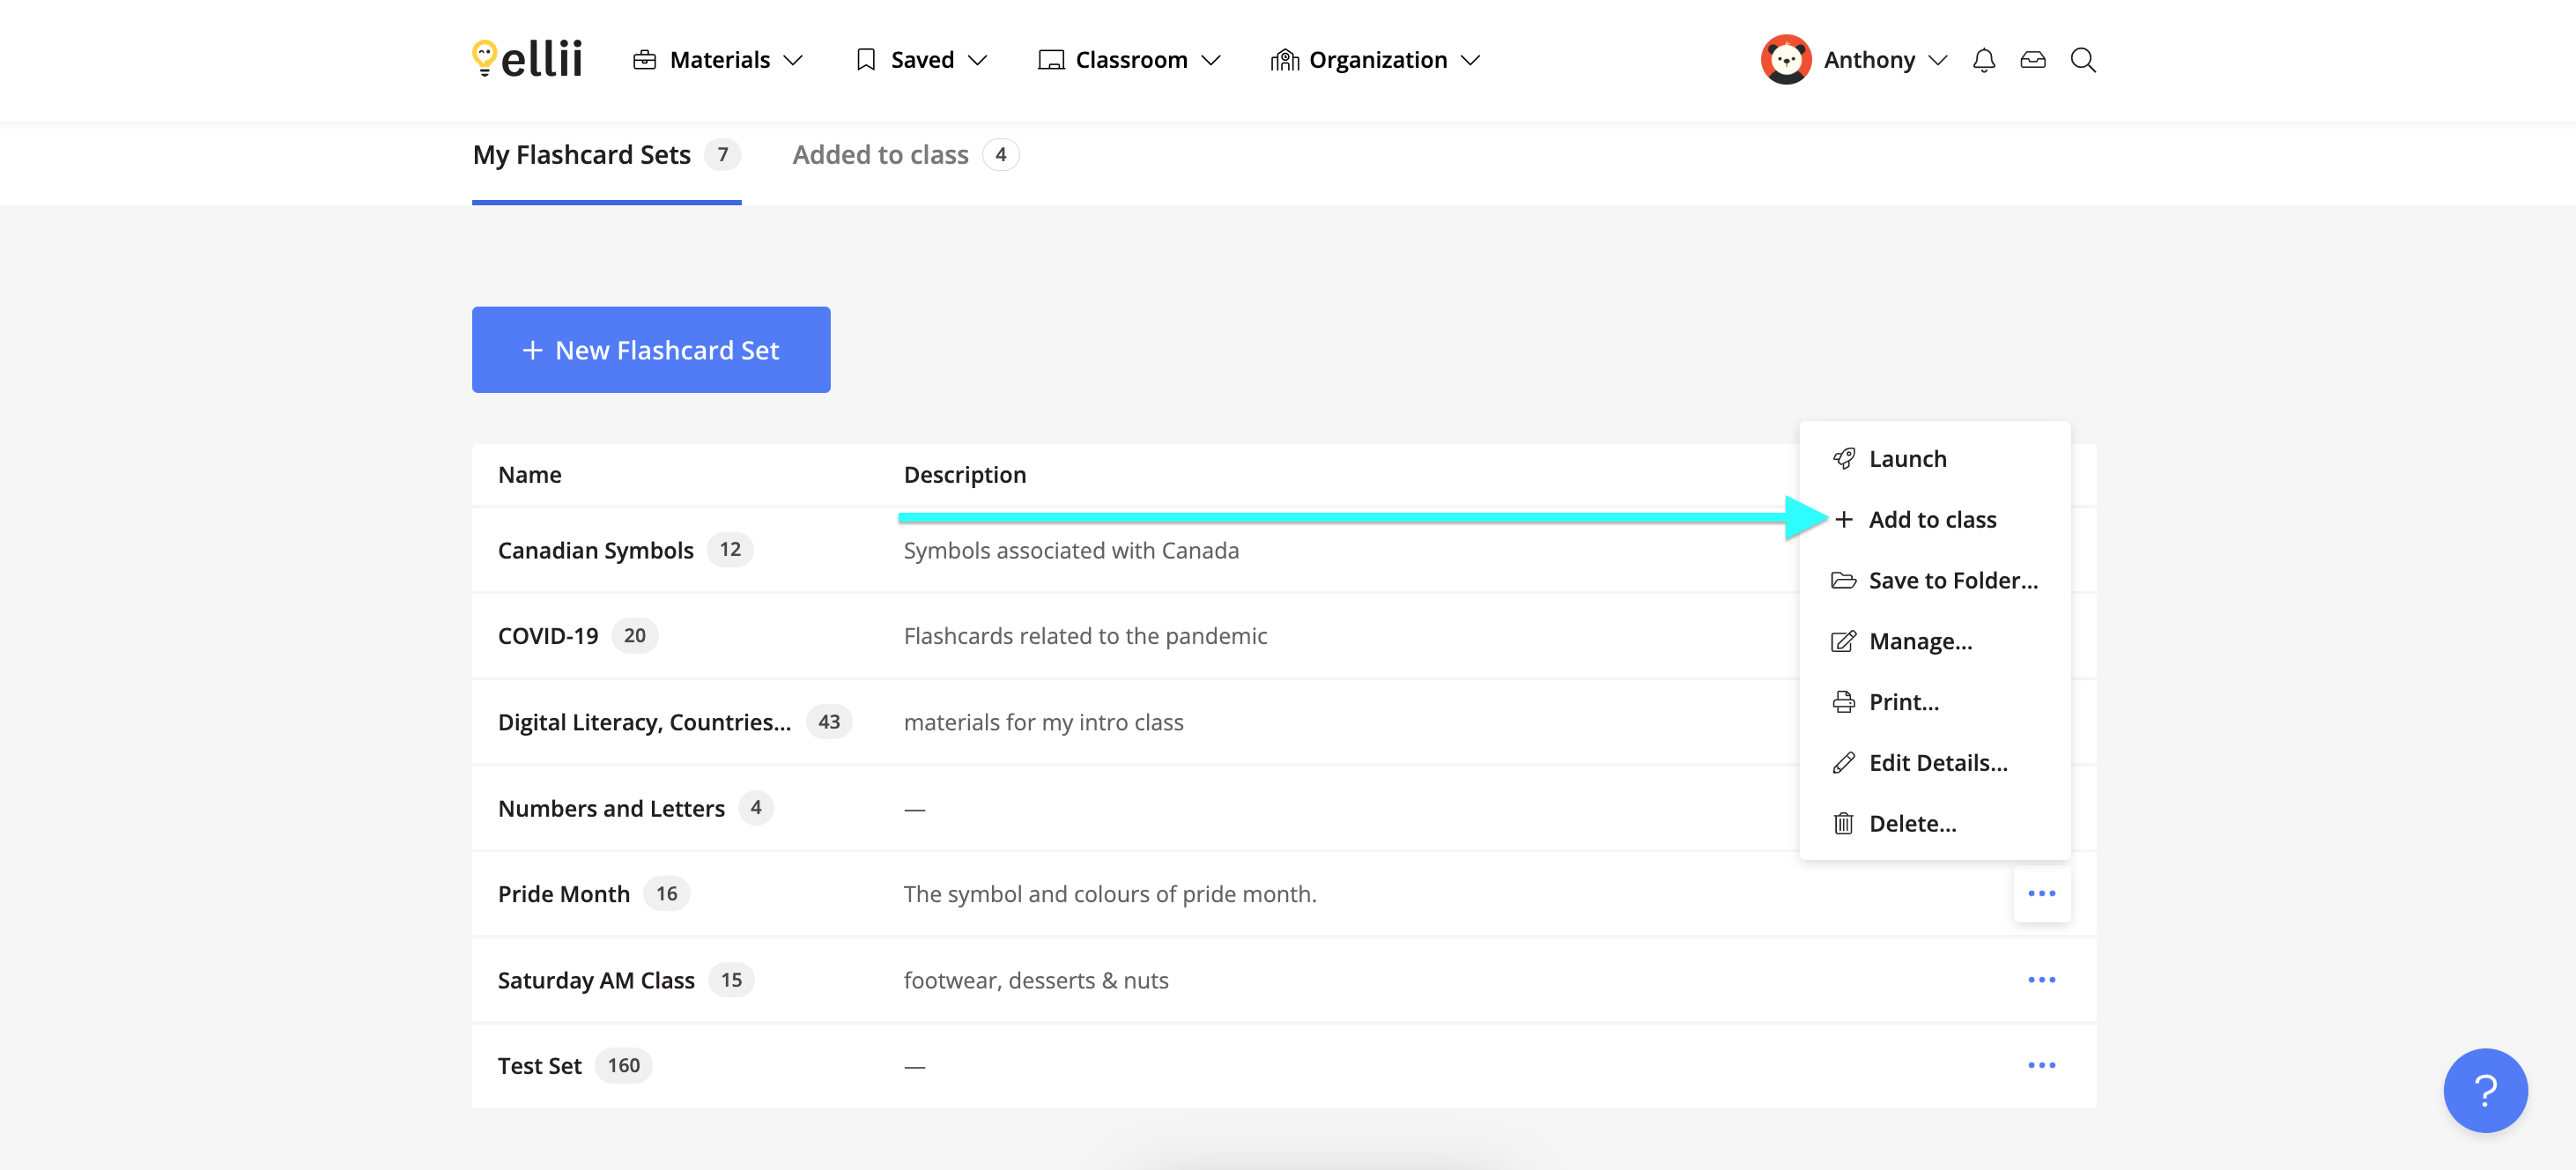Image resolution: width=2576 pixels, height=1170 pixels.
Task: Click the ellii logo
Action: coord(527,59)
